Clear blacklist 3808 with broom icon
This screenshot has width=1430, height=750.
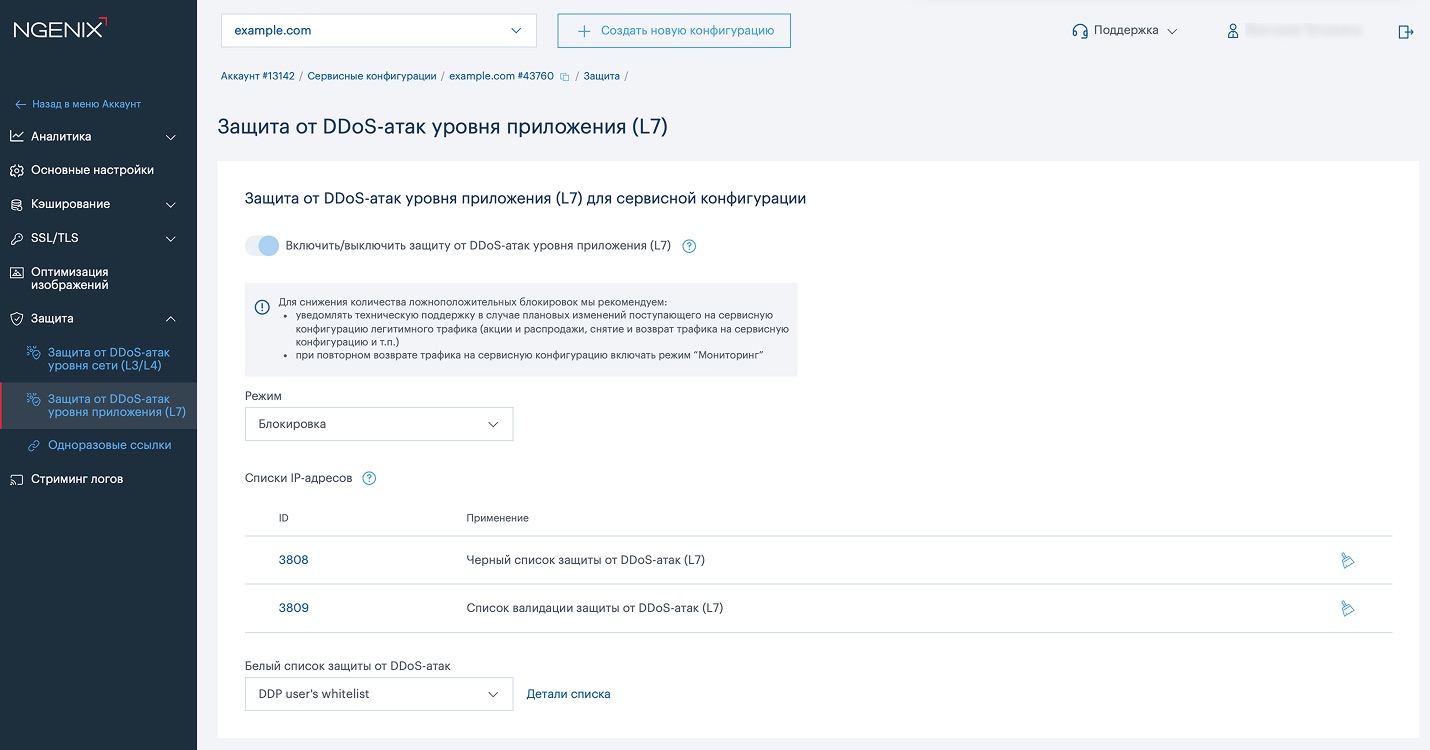pyautogui.click(x=1347, y=560)
